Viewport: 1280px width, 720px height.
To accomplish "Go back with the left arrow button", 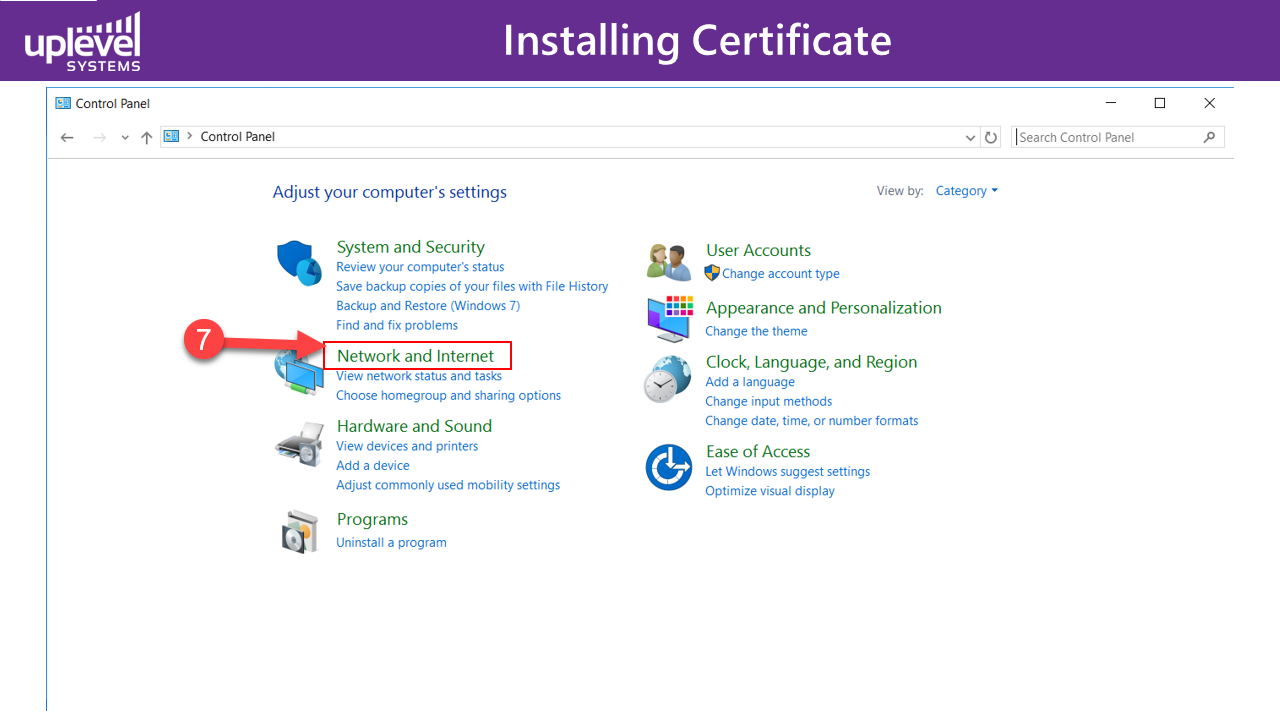I will point(67,137).
